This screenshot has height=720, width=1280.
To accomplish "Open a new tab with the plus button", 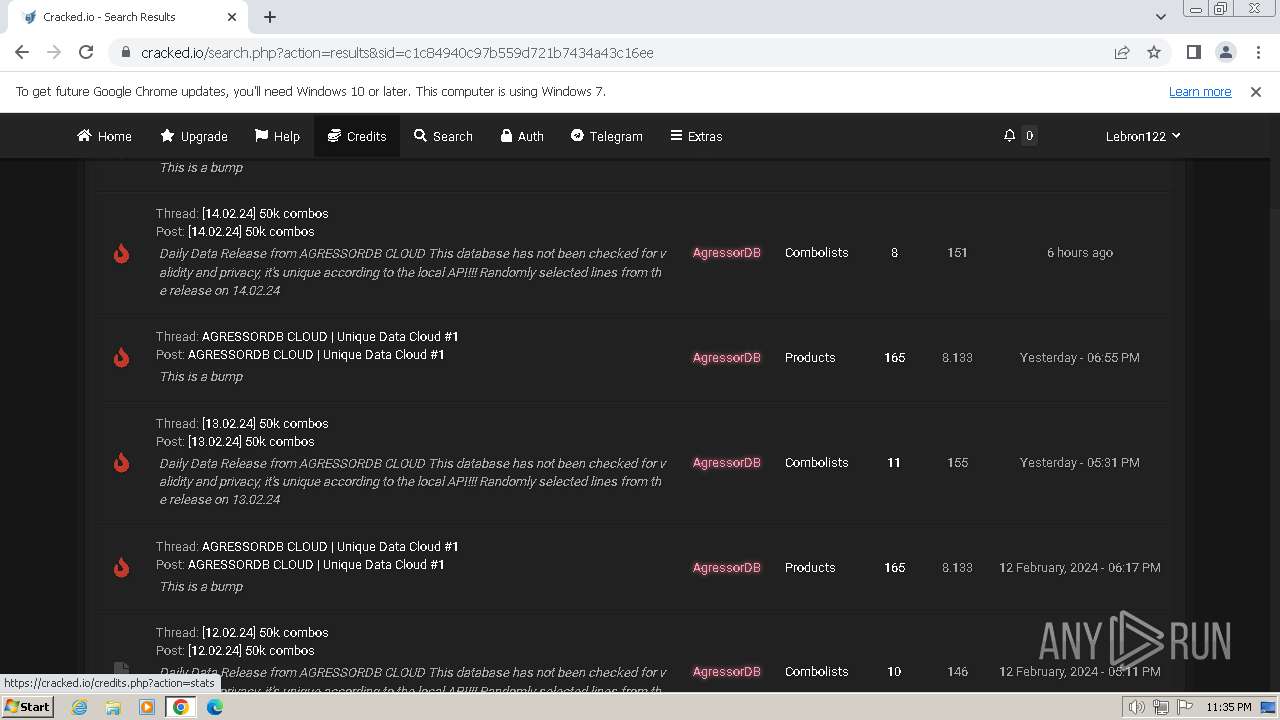I will 270,17.
